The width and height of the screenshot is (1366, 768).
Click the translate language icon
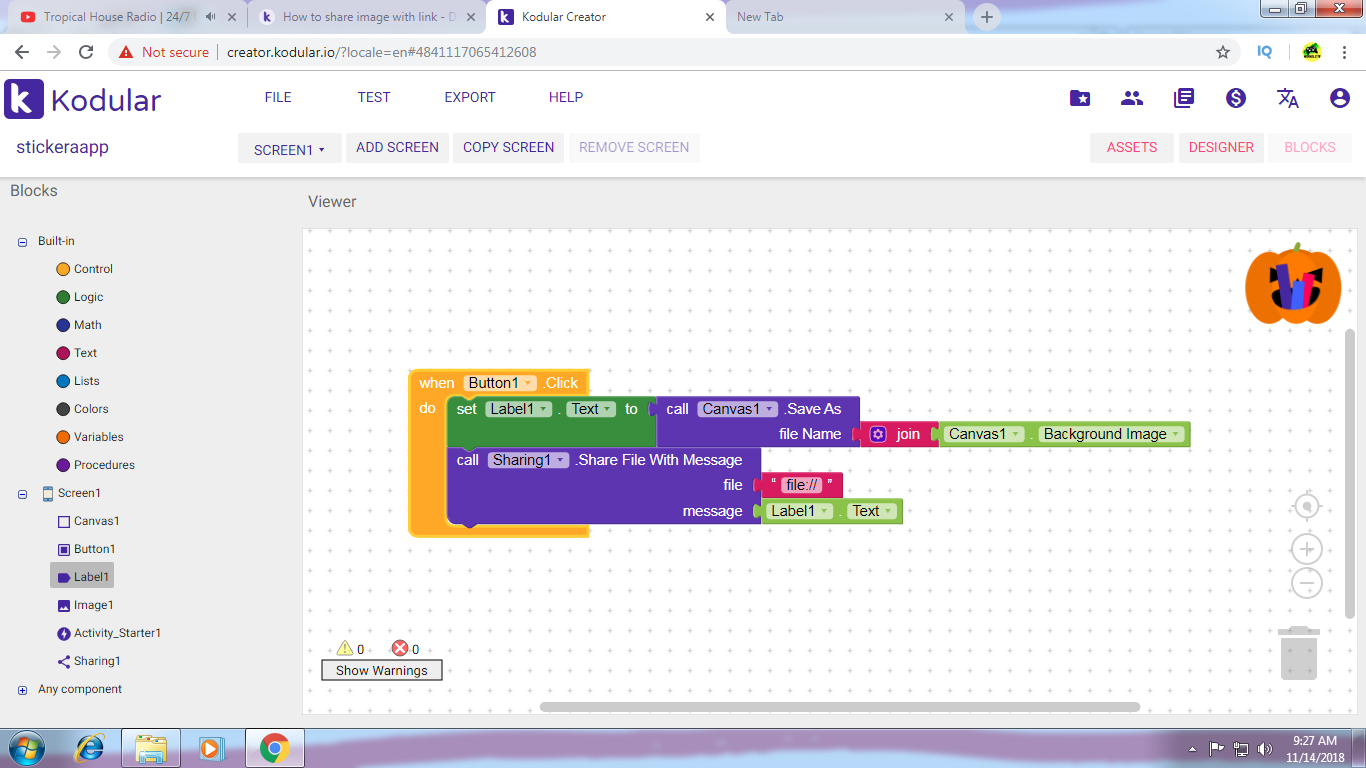coord(1288,98)
